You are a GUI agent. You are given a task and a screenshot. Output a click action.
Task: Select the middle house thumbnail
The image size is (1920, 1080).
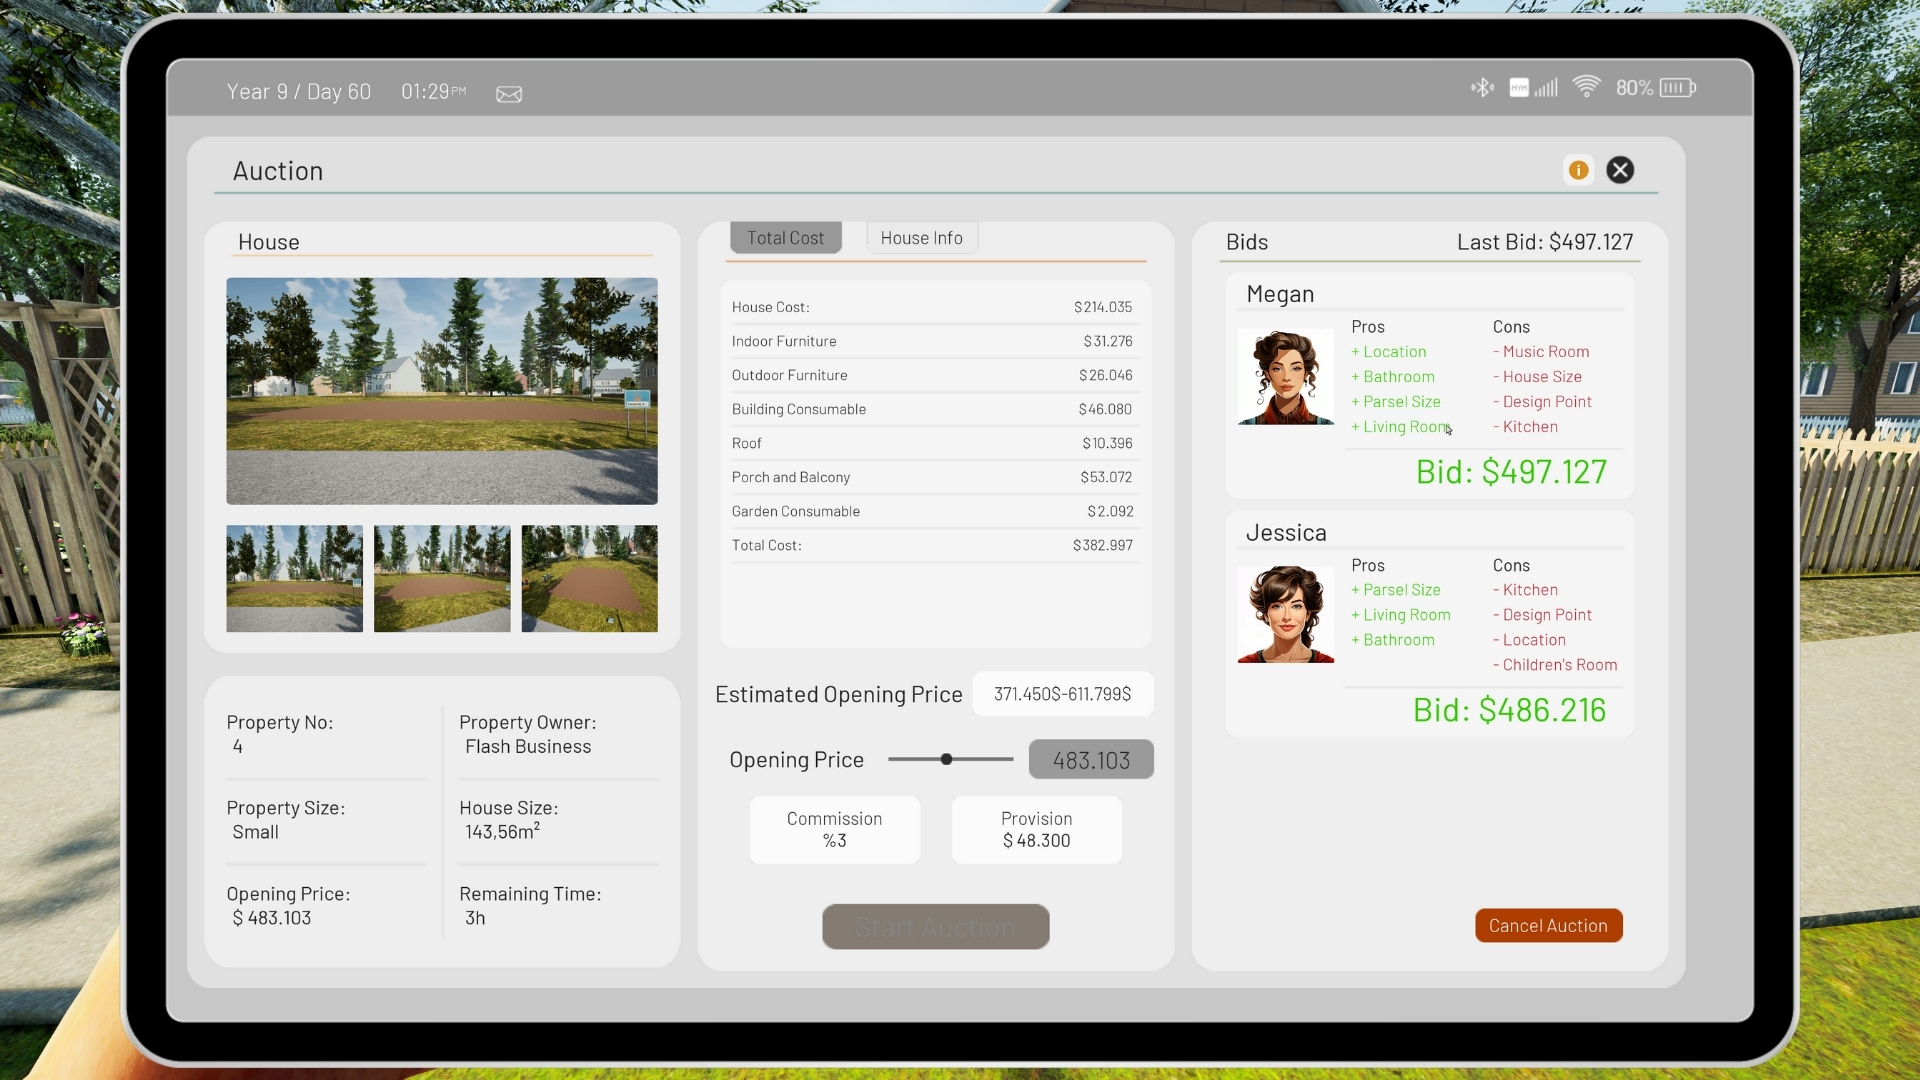pyautogui.click(x=442, y=579)
